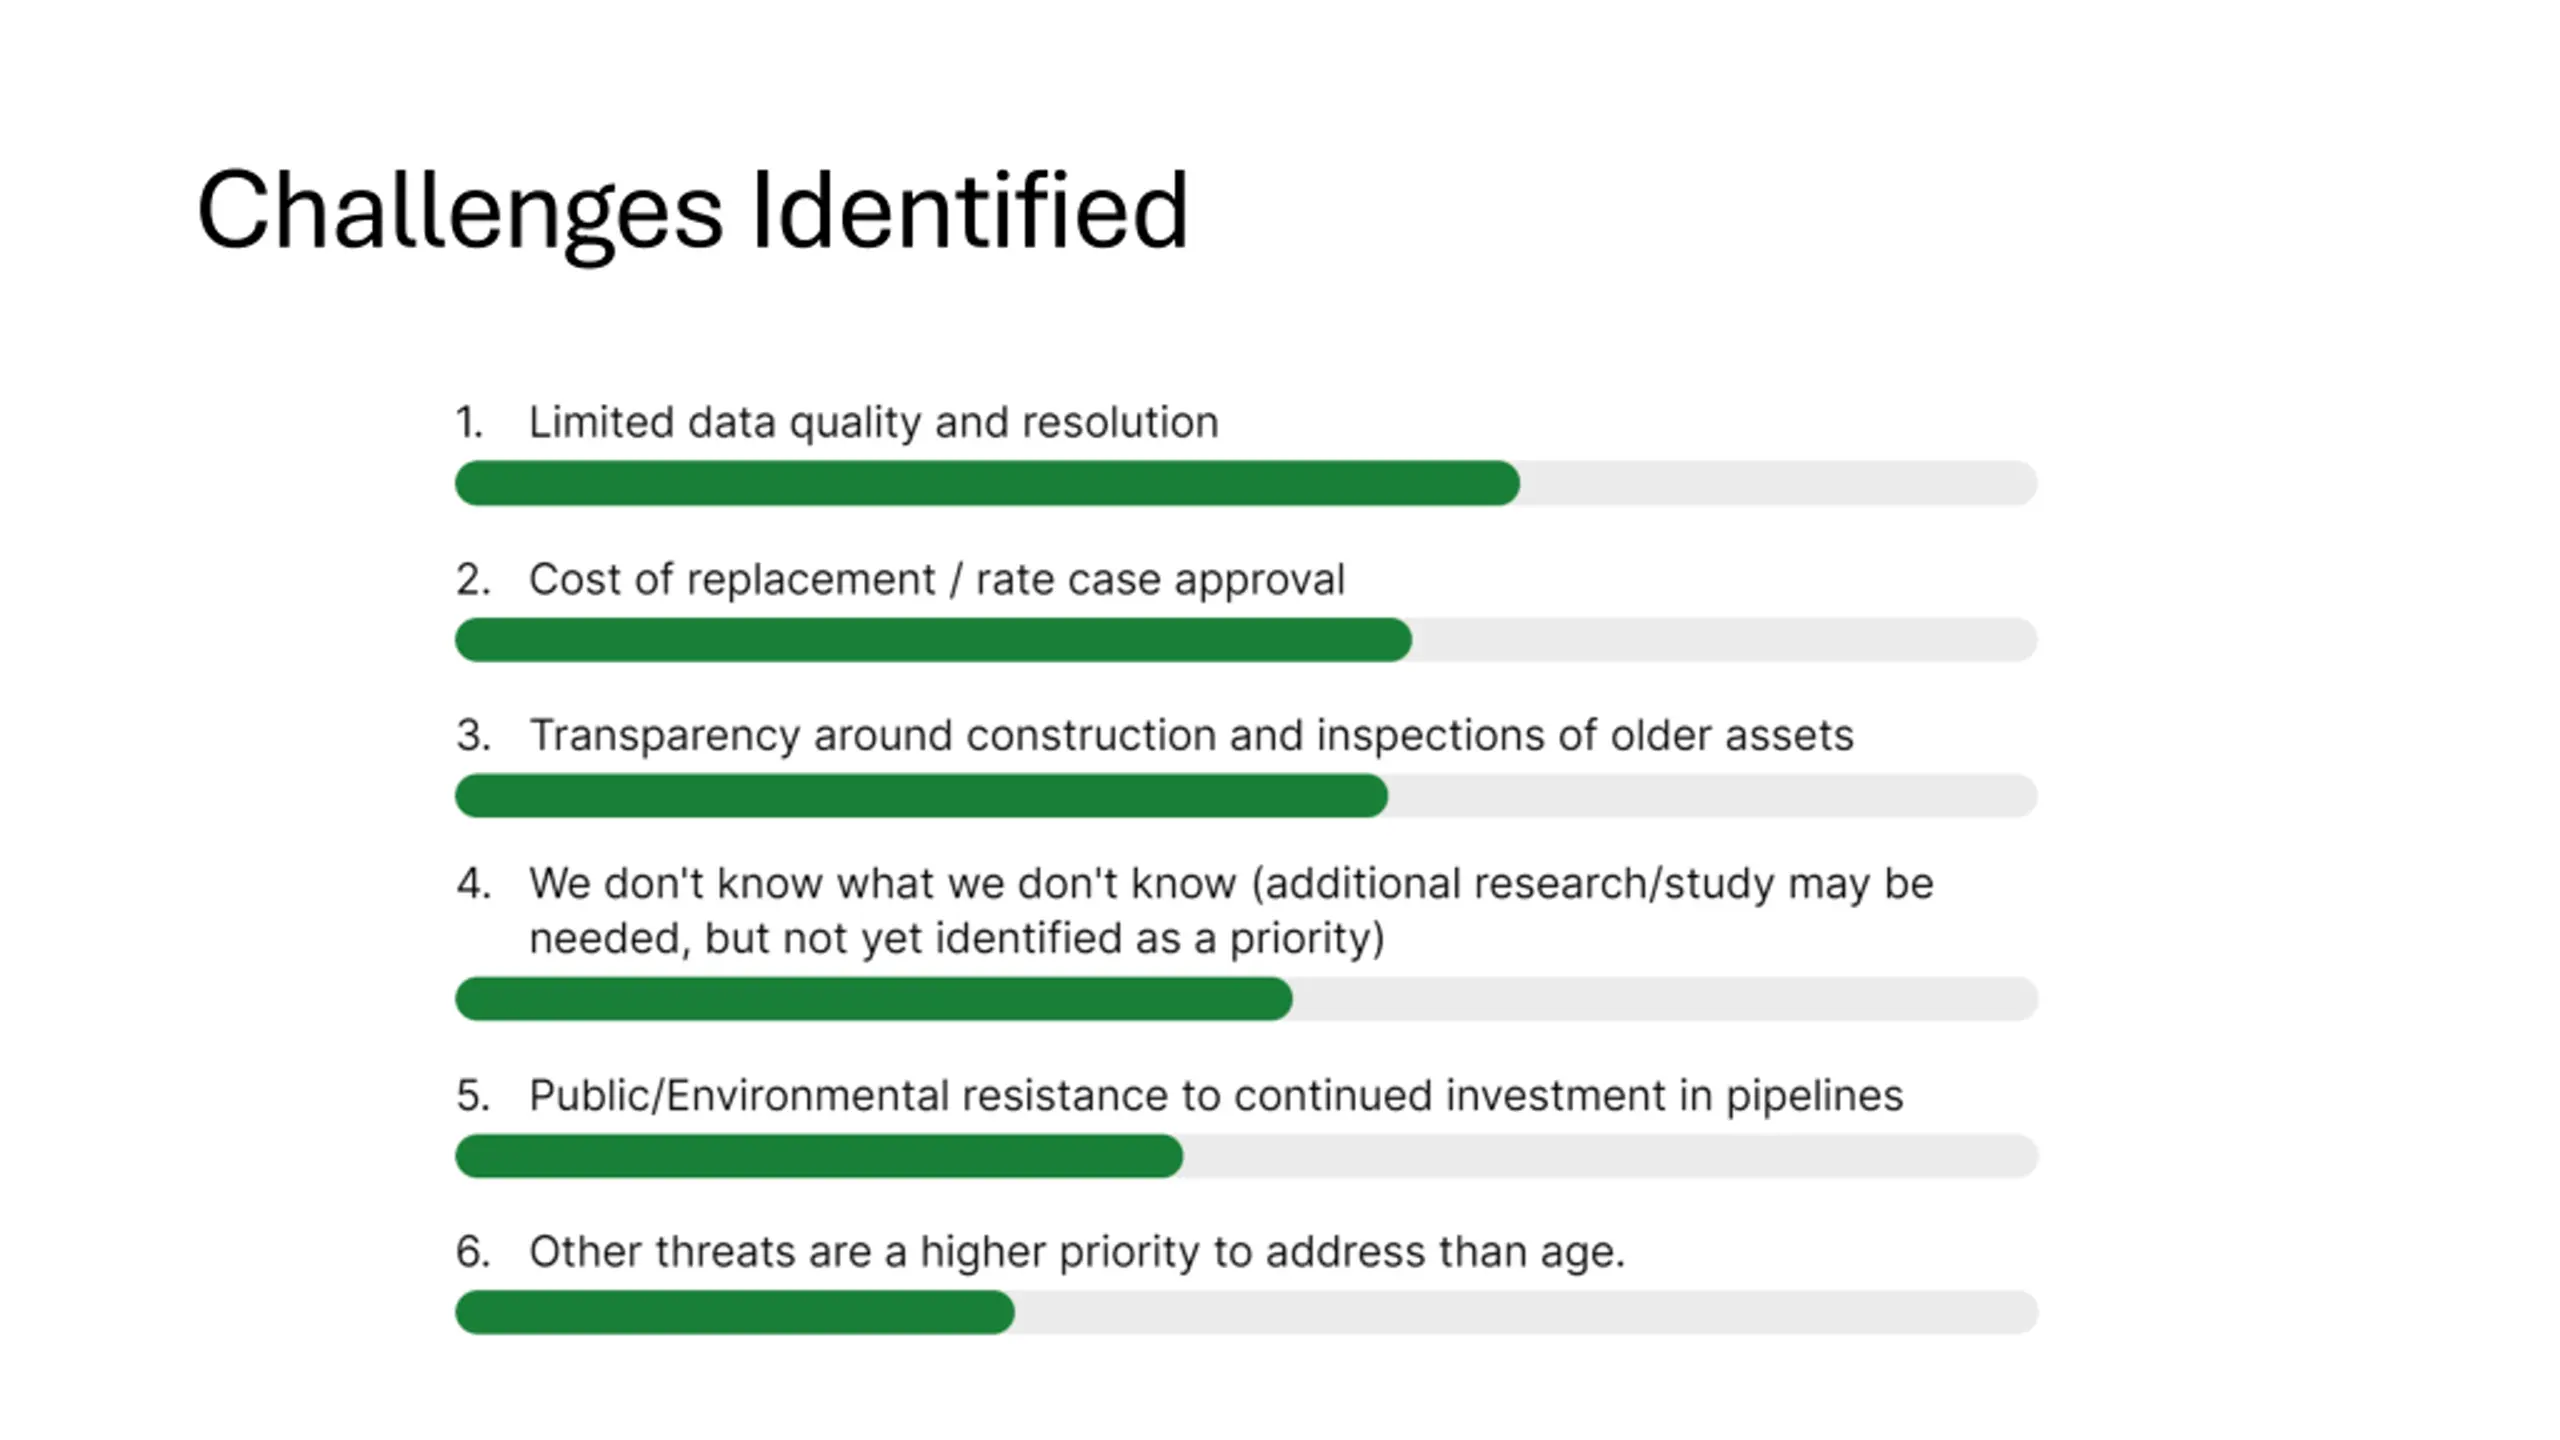Click the "Challenges Identified" slide title
Viewport: 2560px width, 1440px height.
(x=692, y=211)
